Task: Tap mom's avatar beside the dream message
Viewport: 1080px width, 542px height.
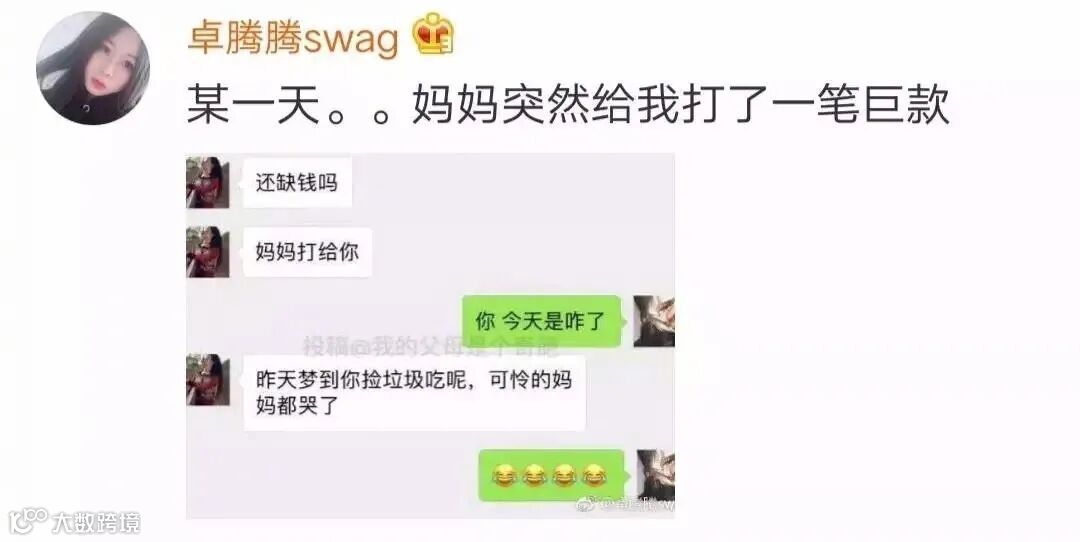Action: pos(208,379)
